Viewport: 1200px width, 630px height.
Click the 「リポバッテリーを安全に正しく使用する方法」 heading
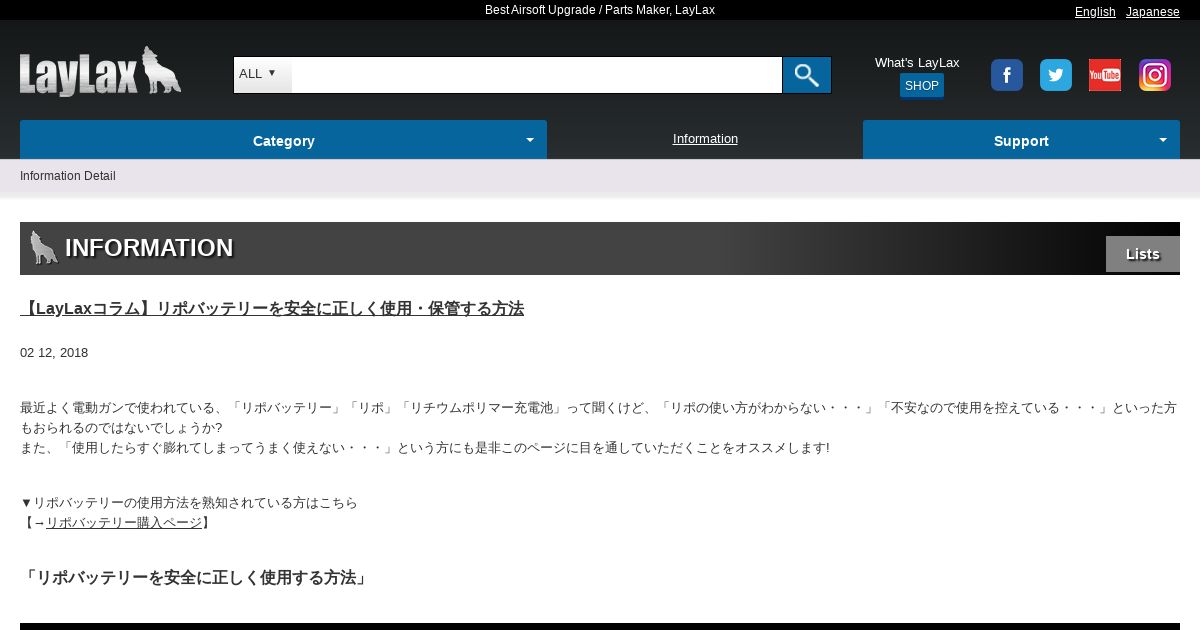(194, 578)
